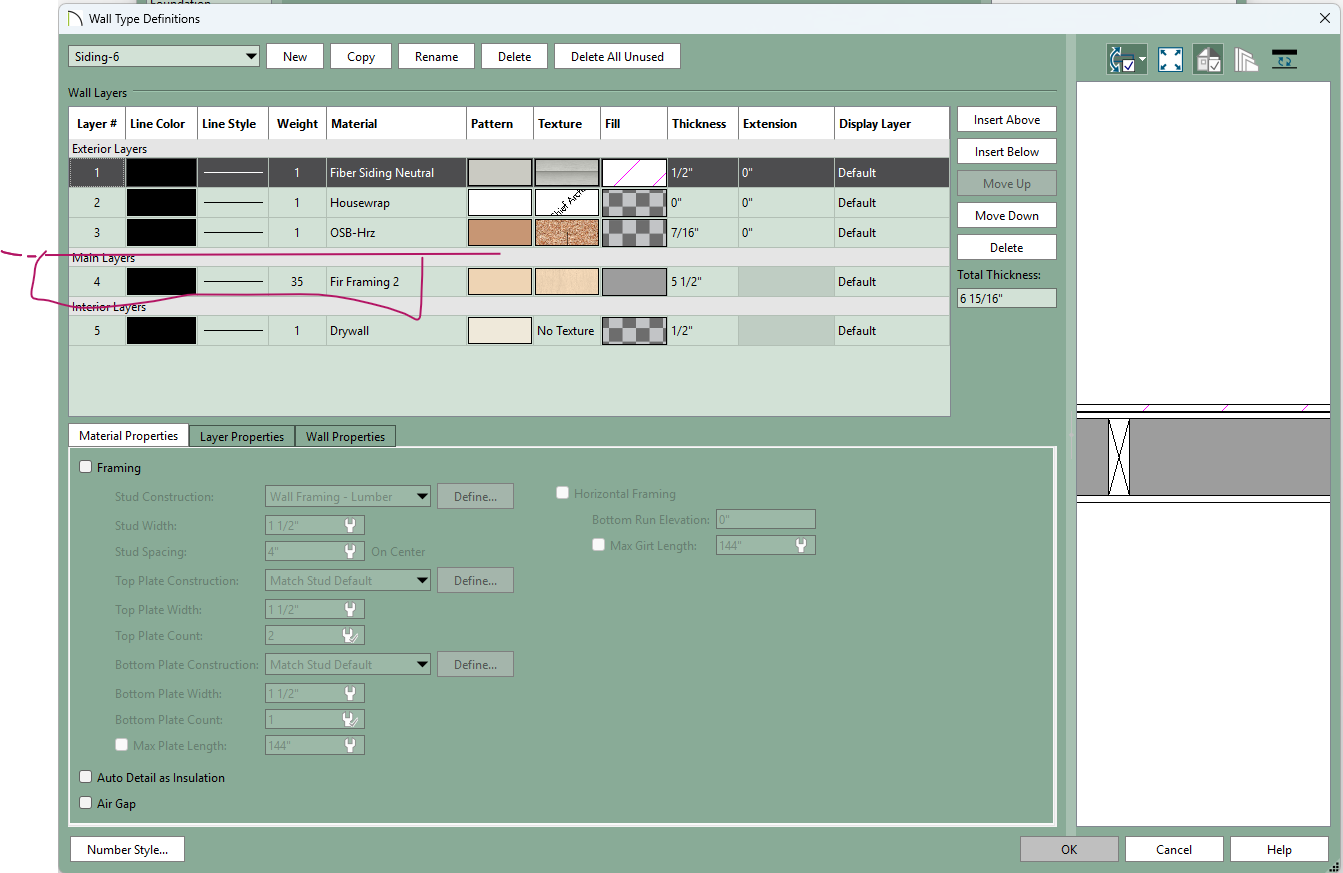Select the Fir Framing 2 material cell
Screen dimensions: 1343x873
(396, 281)
